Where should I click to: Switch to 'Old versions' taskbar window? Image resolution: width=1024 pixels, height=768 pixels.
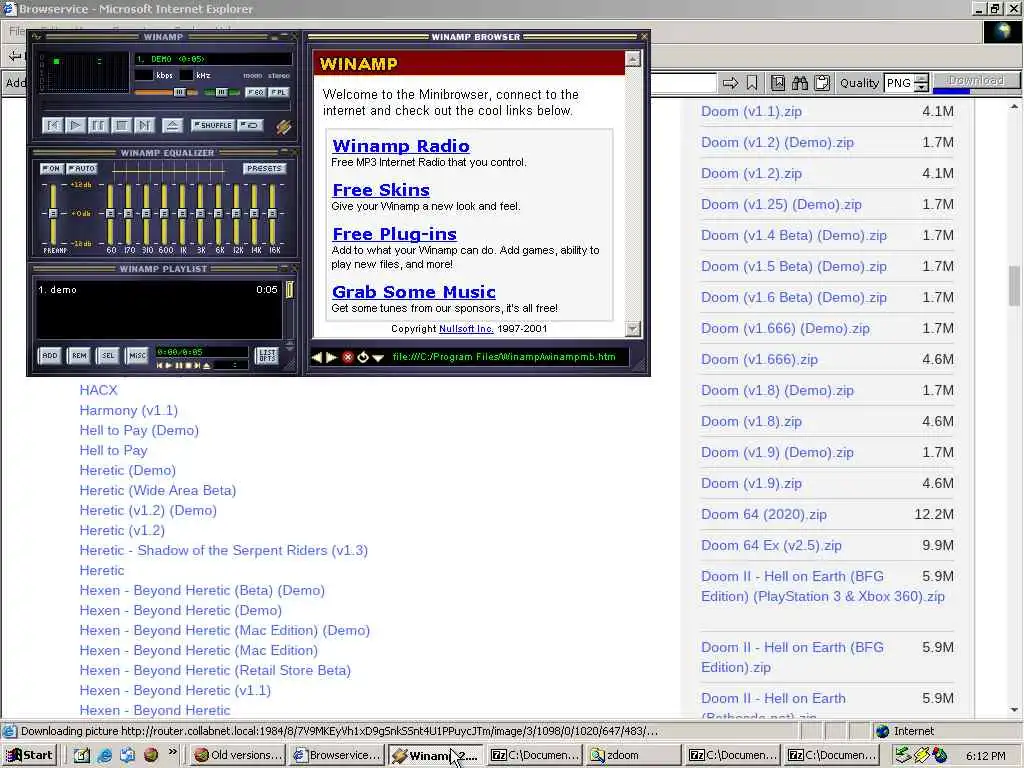coord(239,755)
